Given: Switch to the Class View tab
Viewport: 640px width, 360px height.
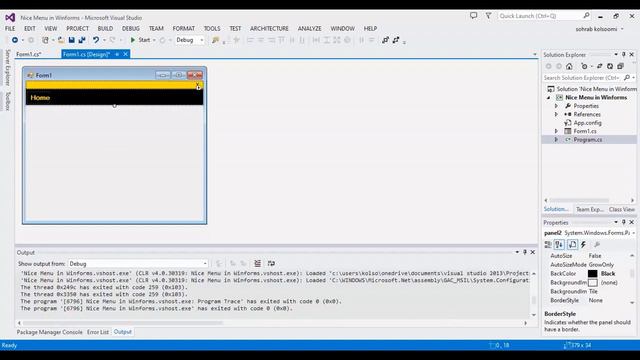Looking at the screenshot, I should click(x=622, y=209).
